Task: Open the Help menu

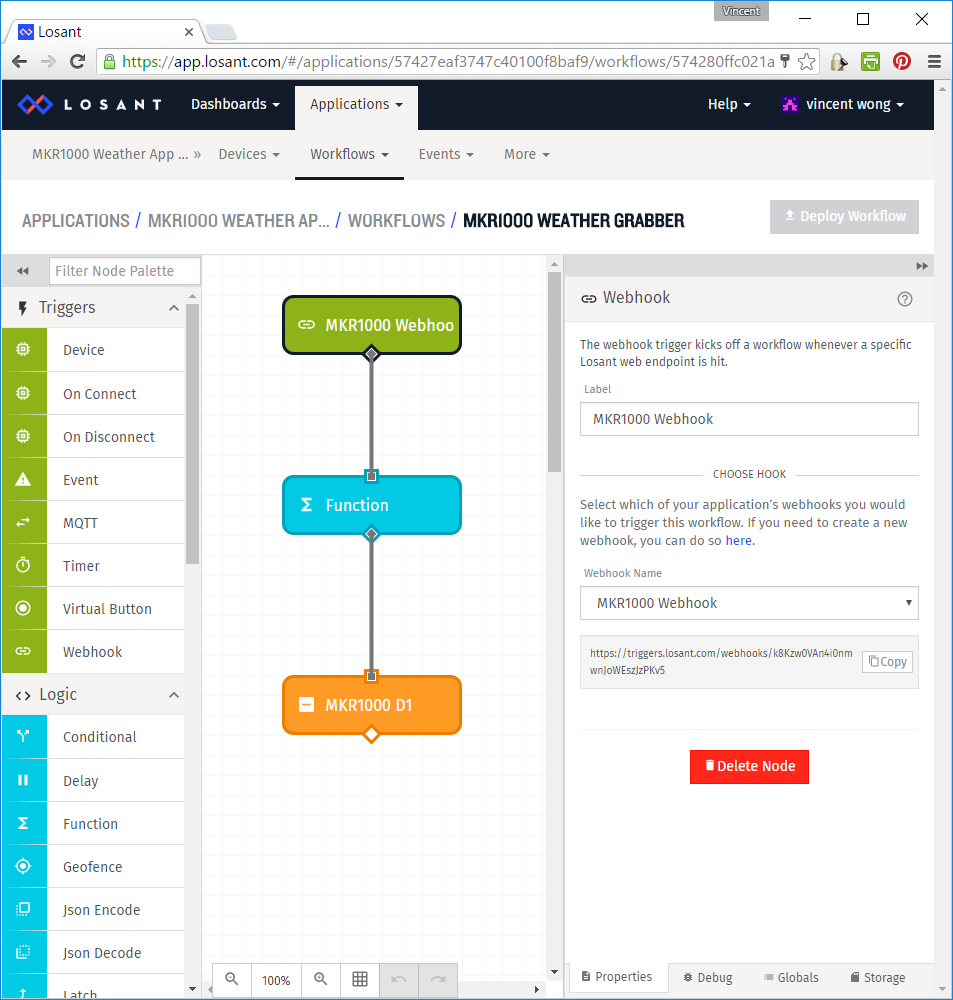Action: pos(729,104)
